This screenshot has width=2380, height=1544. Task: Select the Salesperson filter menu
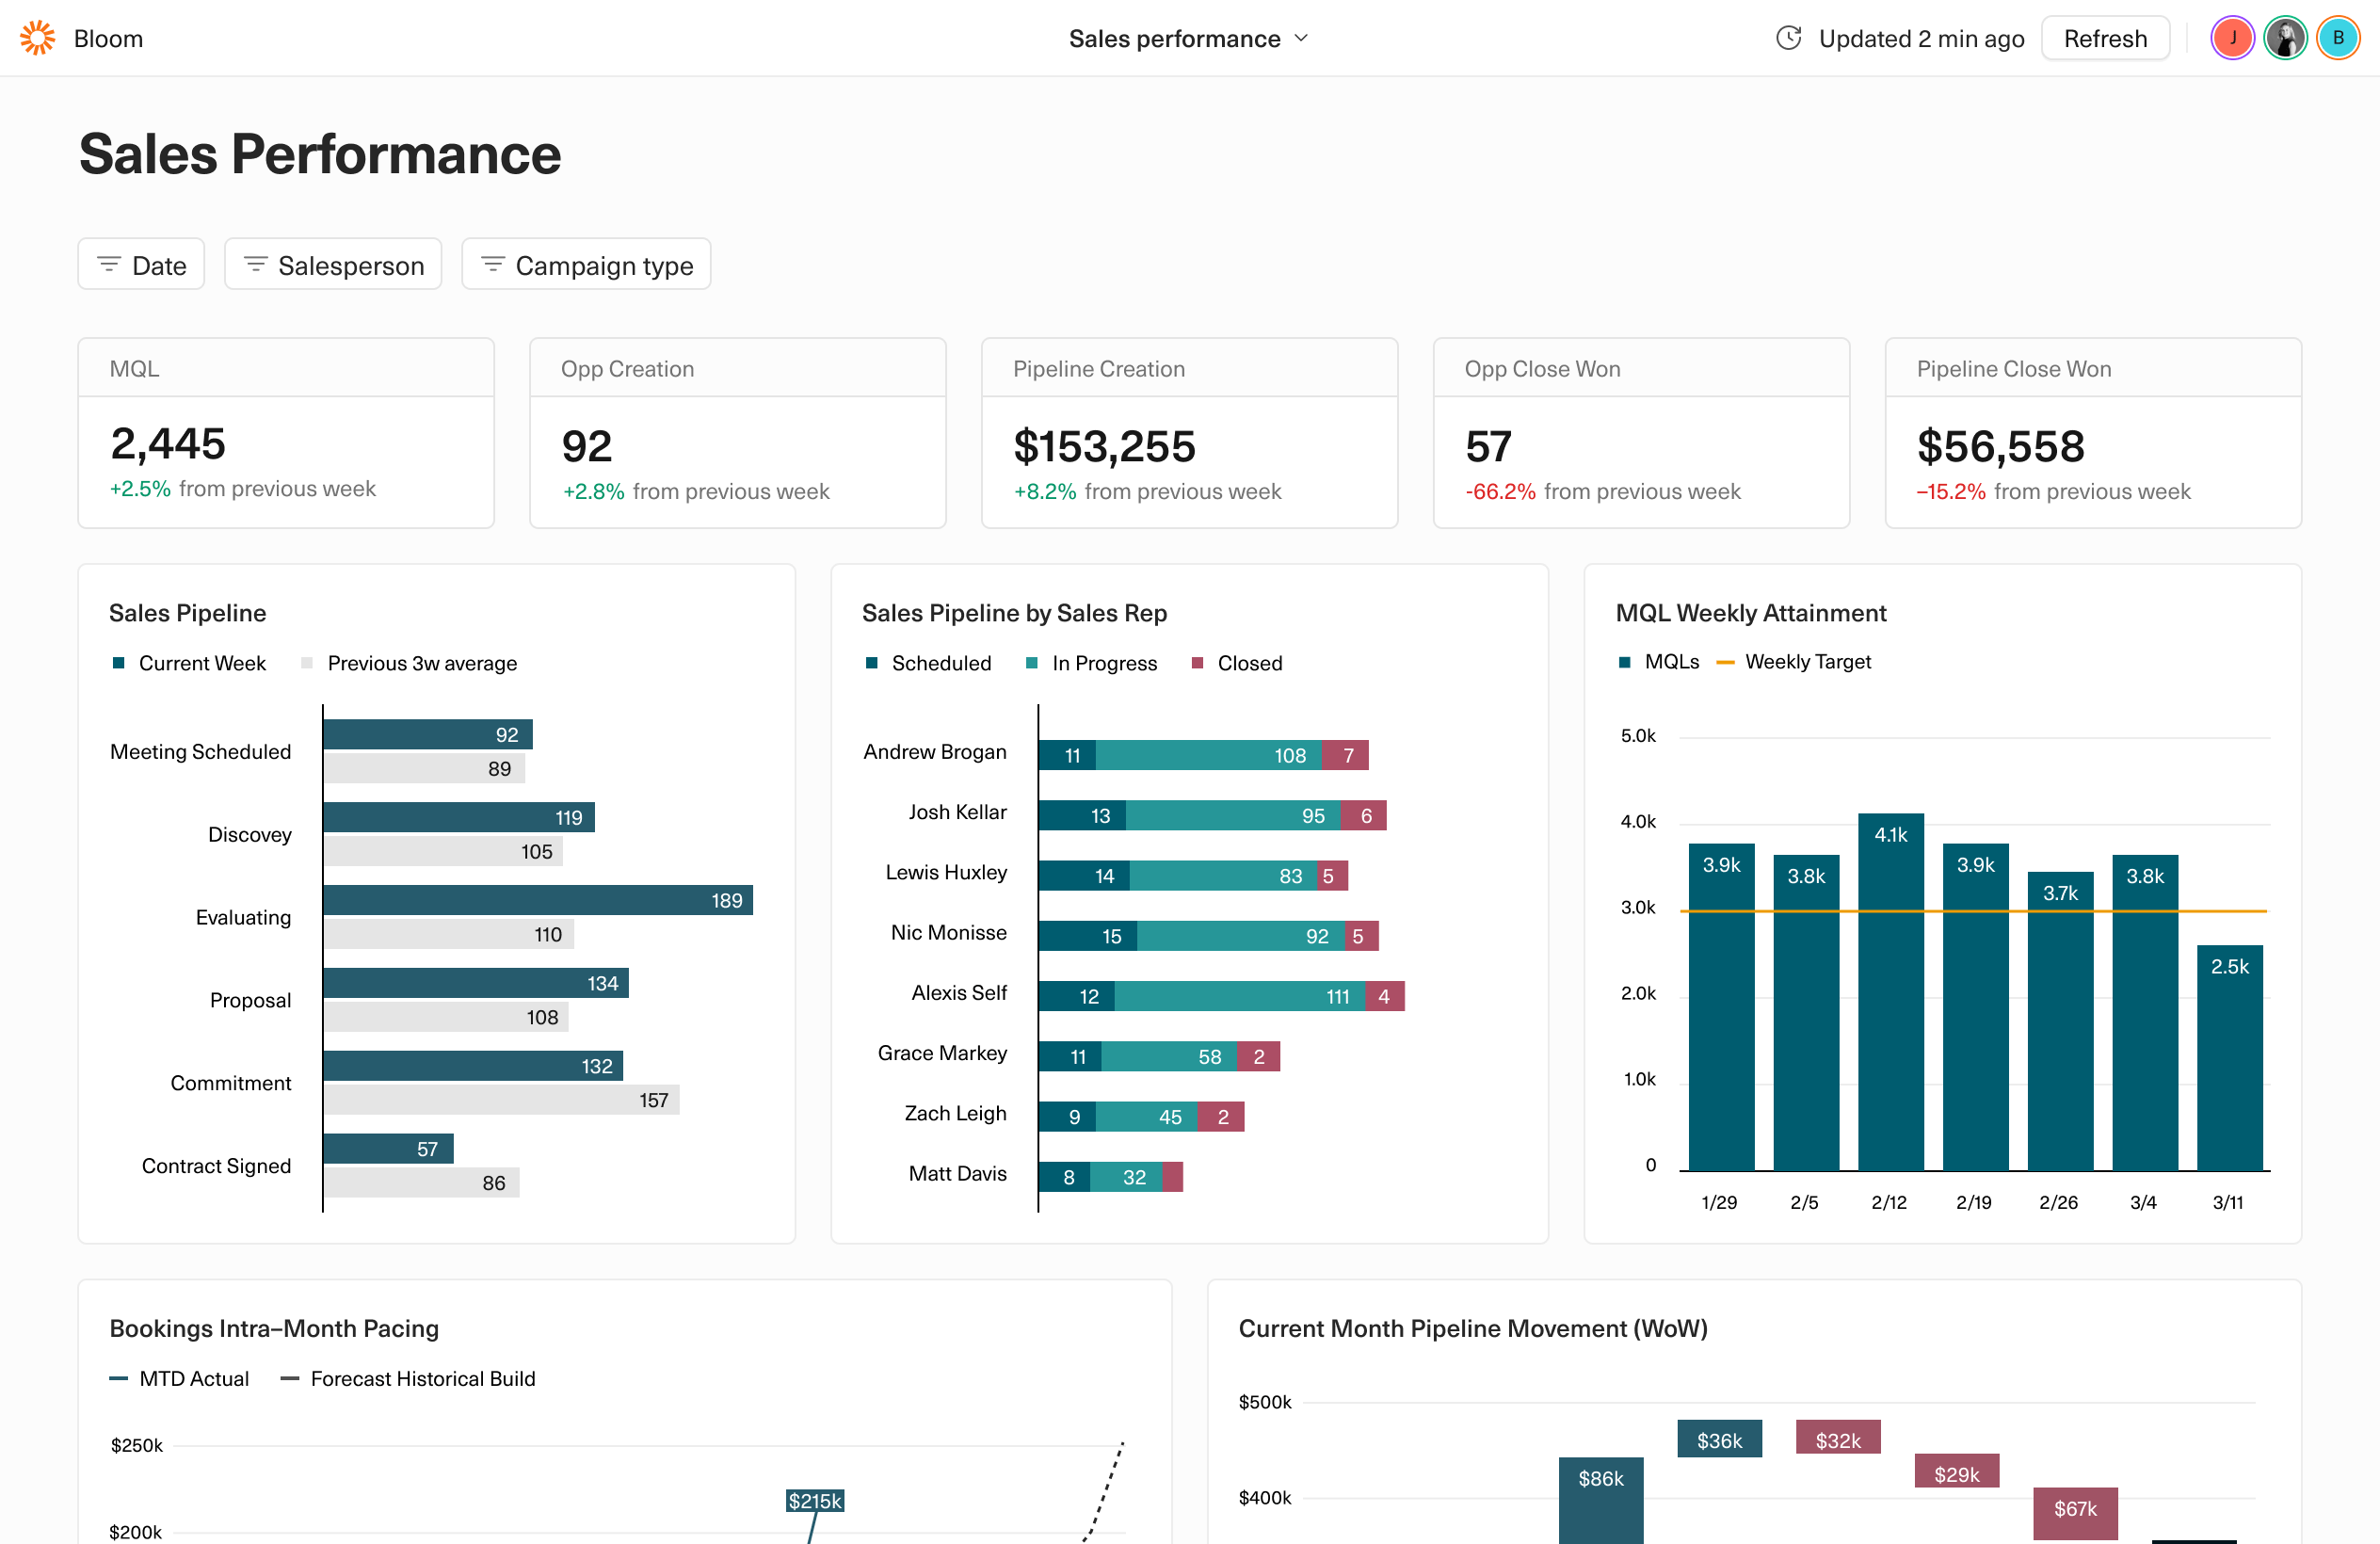(x=335, y=265)
